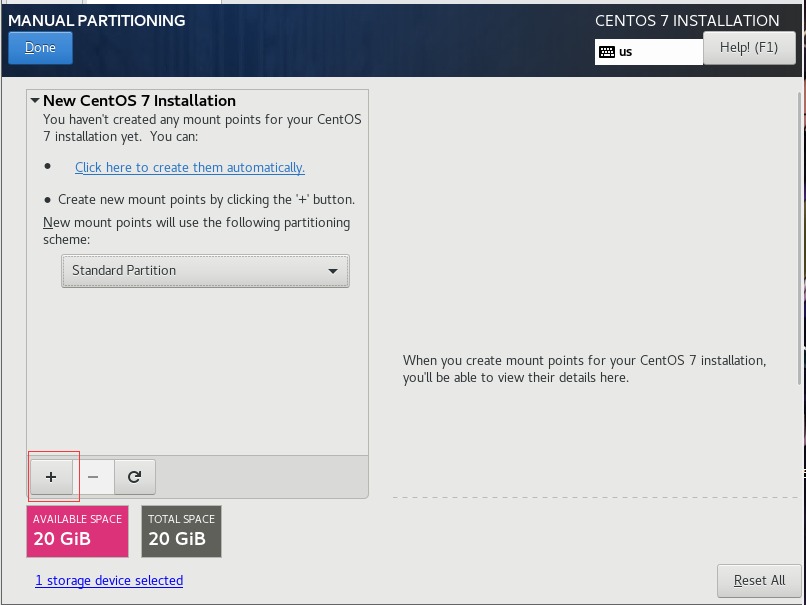The width and height of the screenshot is (806, 605).
Task: Click Reset All button
Action: pyautogui.click(x=759, y=581)
